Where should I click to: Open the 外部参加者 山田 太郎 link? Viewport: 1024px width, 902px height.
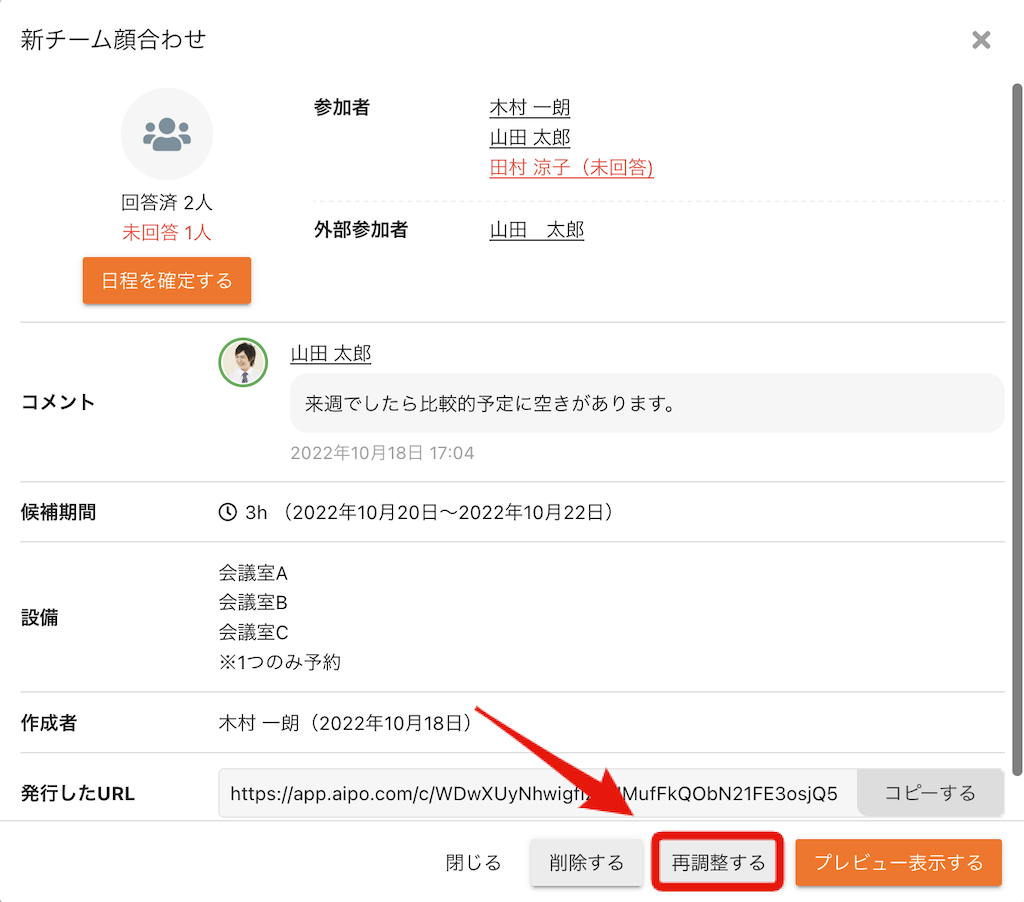tap(537, 230)
